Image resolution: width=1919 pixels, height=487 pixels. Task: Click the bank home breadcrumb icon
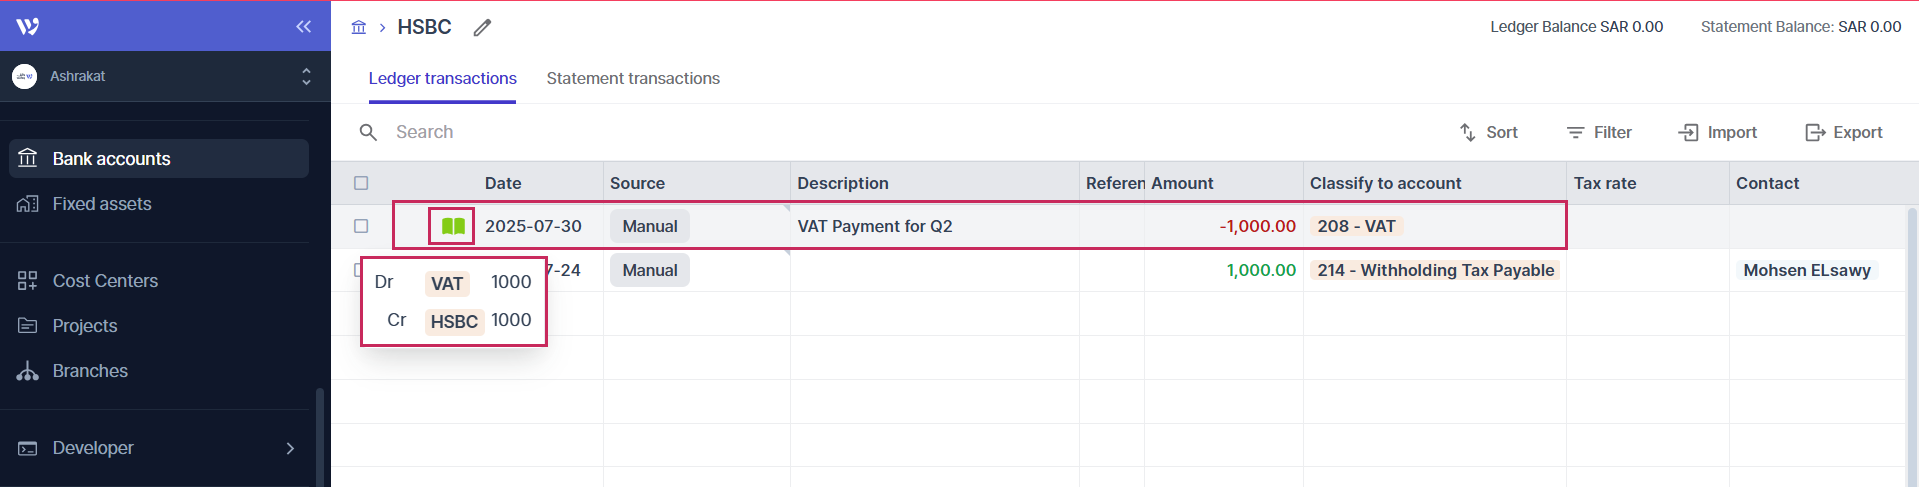pos(359,27)
